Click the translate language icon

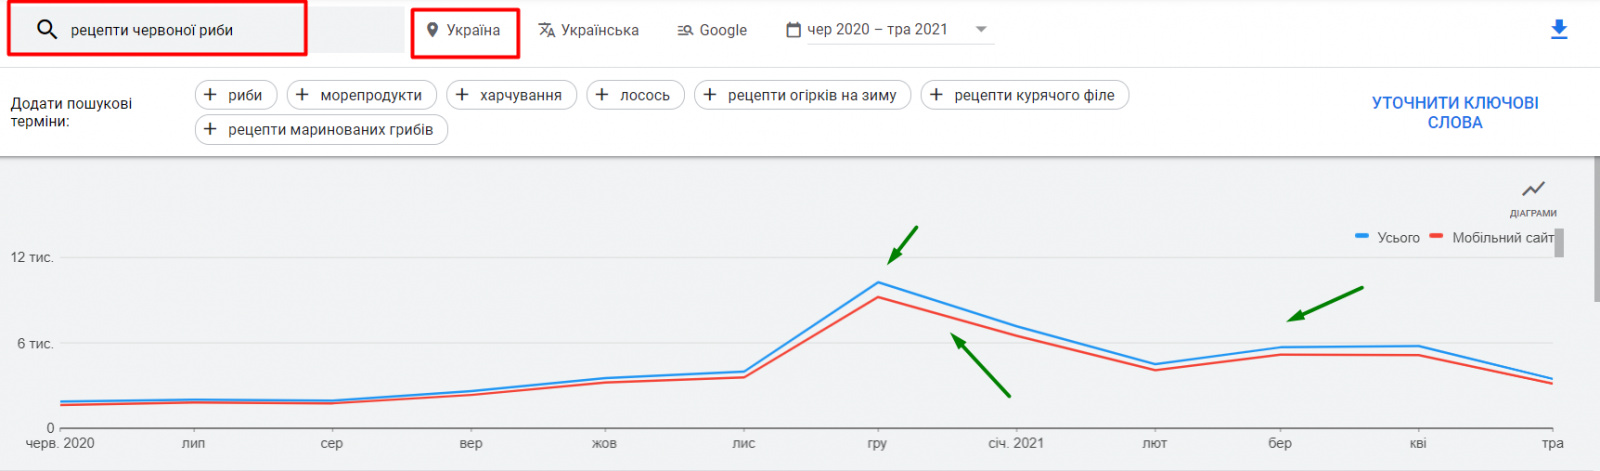[x=547, y=30]
